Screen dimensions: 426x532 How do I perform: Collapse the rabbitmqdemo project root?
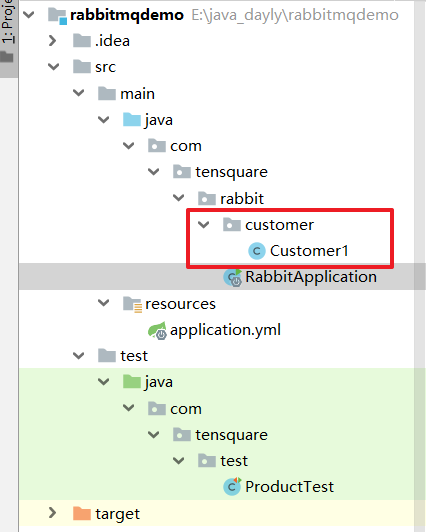click(x=28, y=15)
